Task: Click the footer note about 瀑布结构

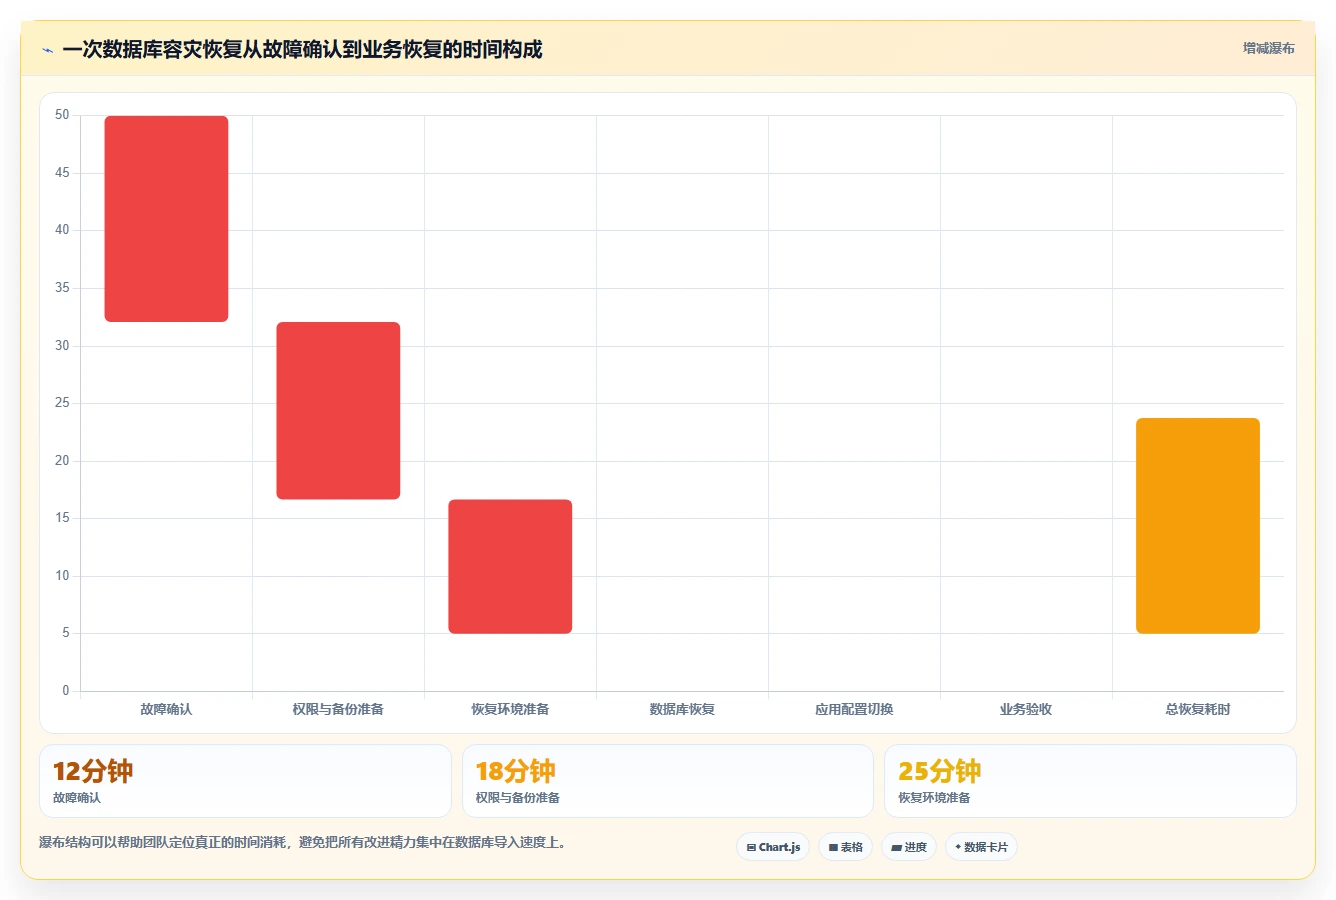Action: (305, 842)
